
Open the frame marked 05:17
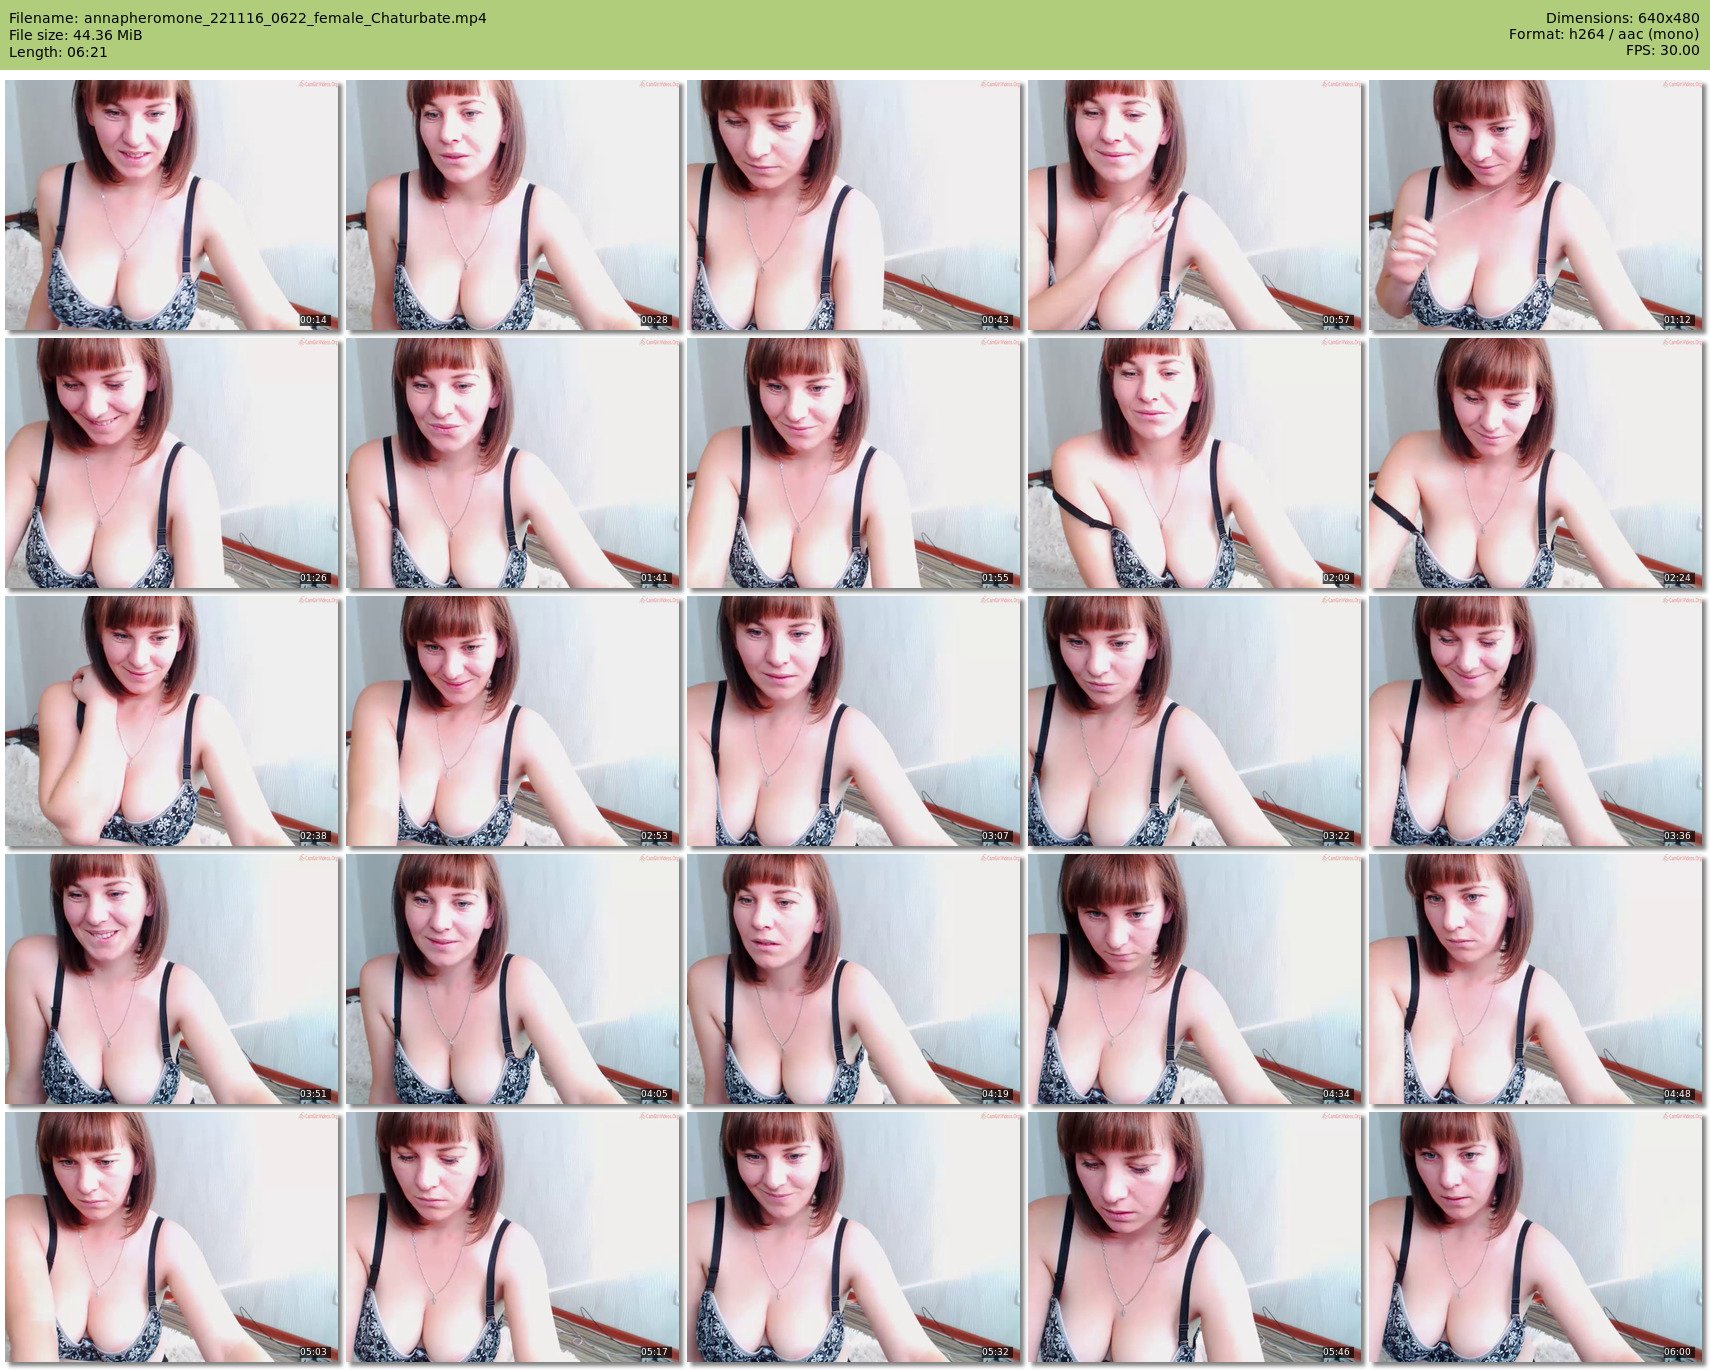(x=513, y=1237)
